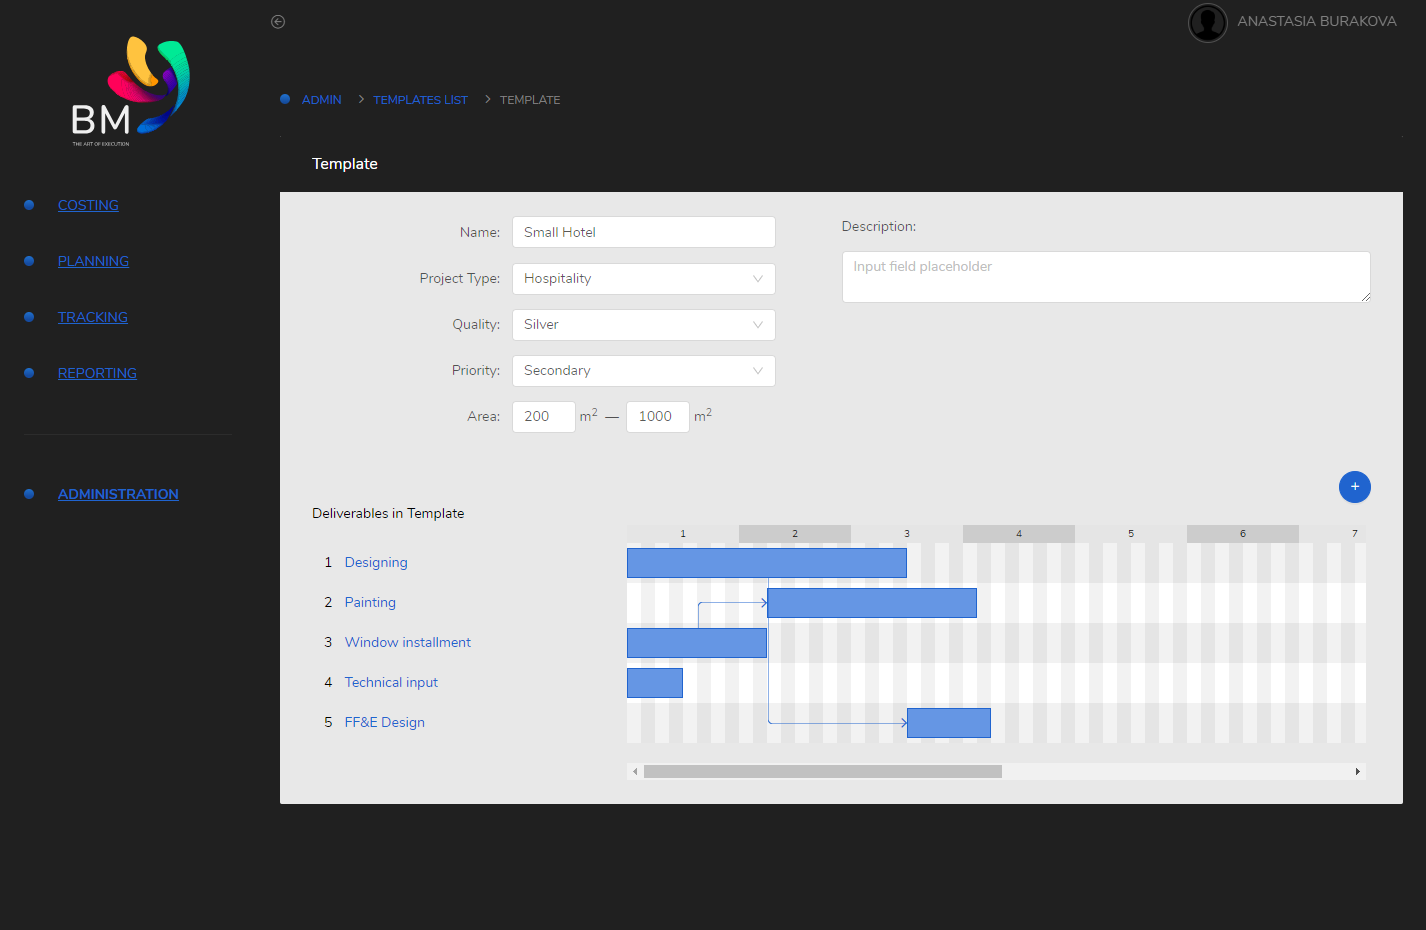Switch to the TEMPLATES LIST breadcrumb page

point(420,99)
